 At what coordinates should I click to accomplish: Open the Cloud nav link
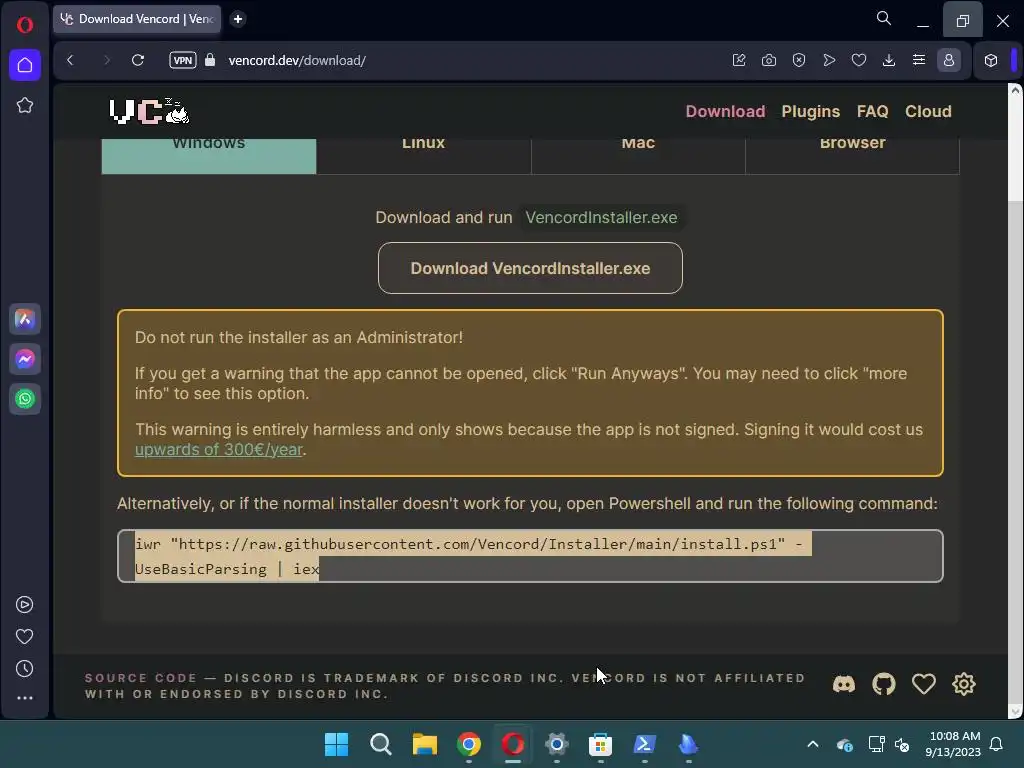click(x=928, y=111)
